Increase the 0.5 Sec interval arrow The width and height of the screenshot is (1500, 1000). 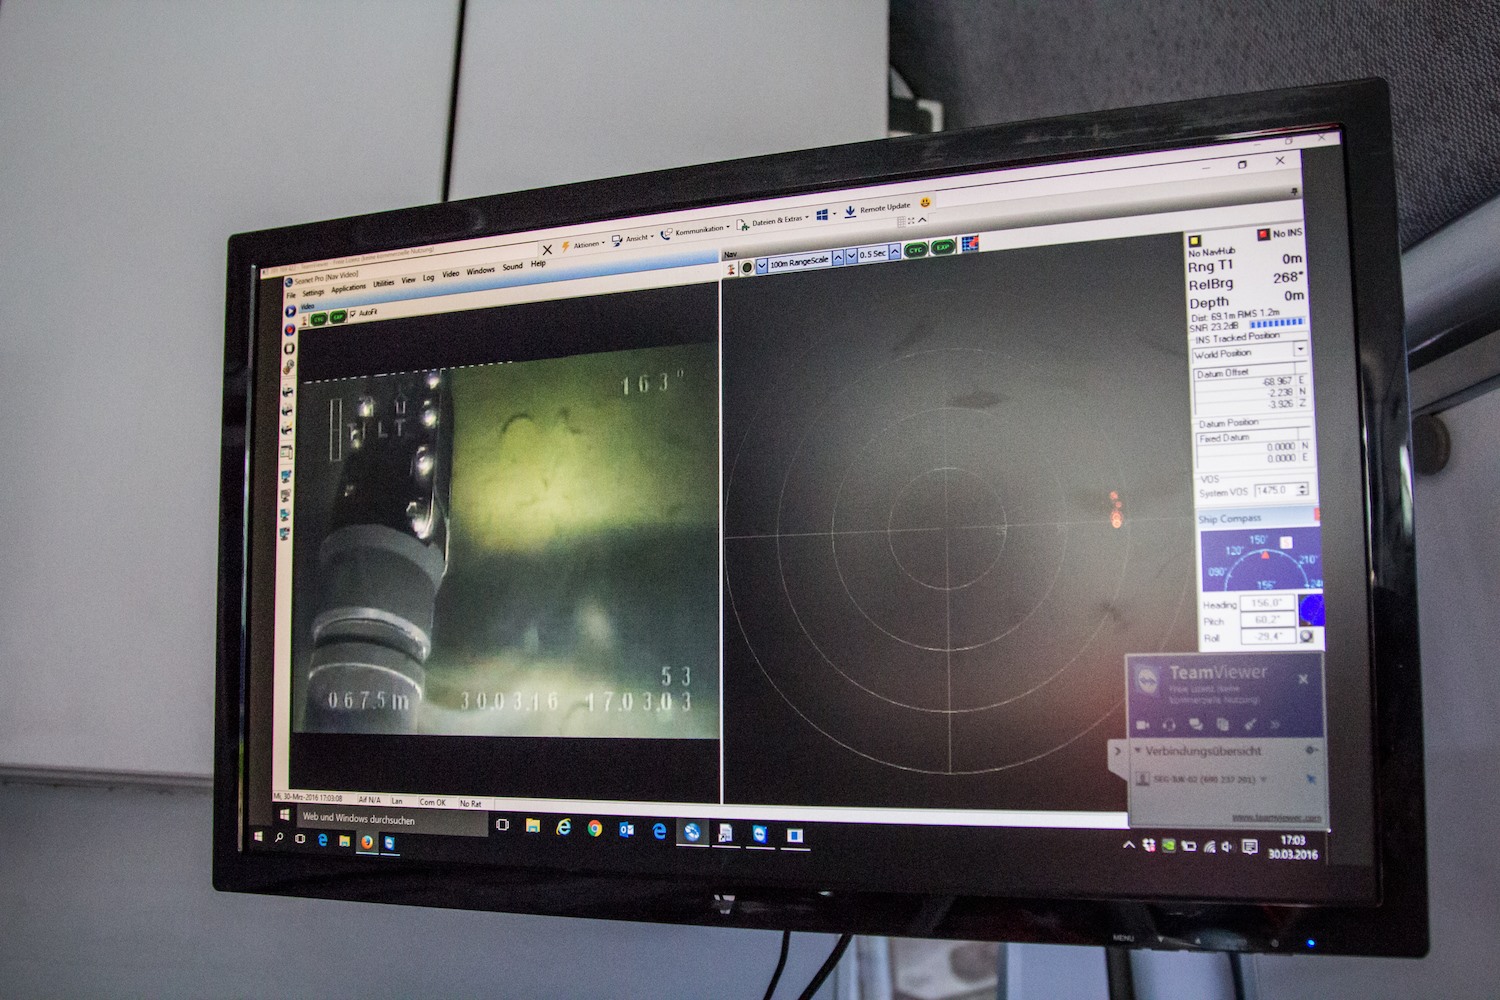tap(895, 252)
